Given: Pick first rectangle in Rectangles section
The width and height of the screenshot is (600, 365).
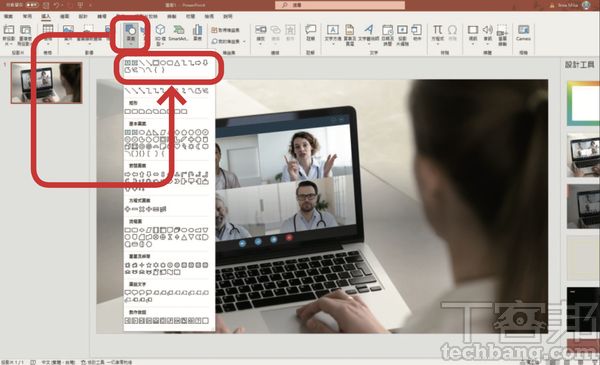Looking at the screenshot, I should [128, 111].
